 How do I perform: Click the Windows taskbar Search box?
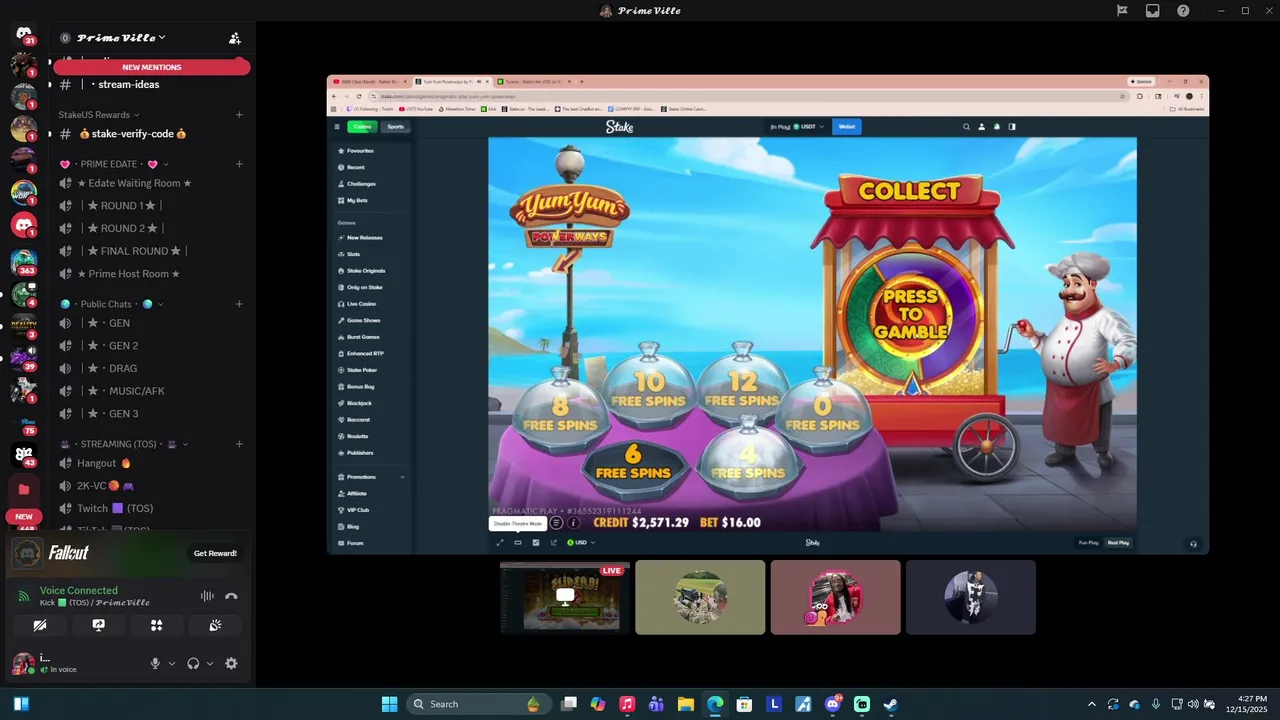[x=476, y=704]
